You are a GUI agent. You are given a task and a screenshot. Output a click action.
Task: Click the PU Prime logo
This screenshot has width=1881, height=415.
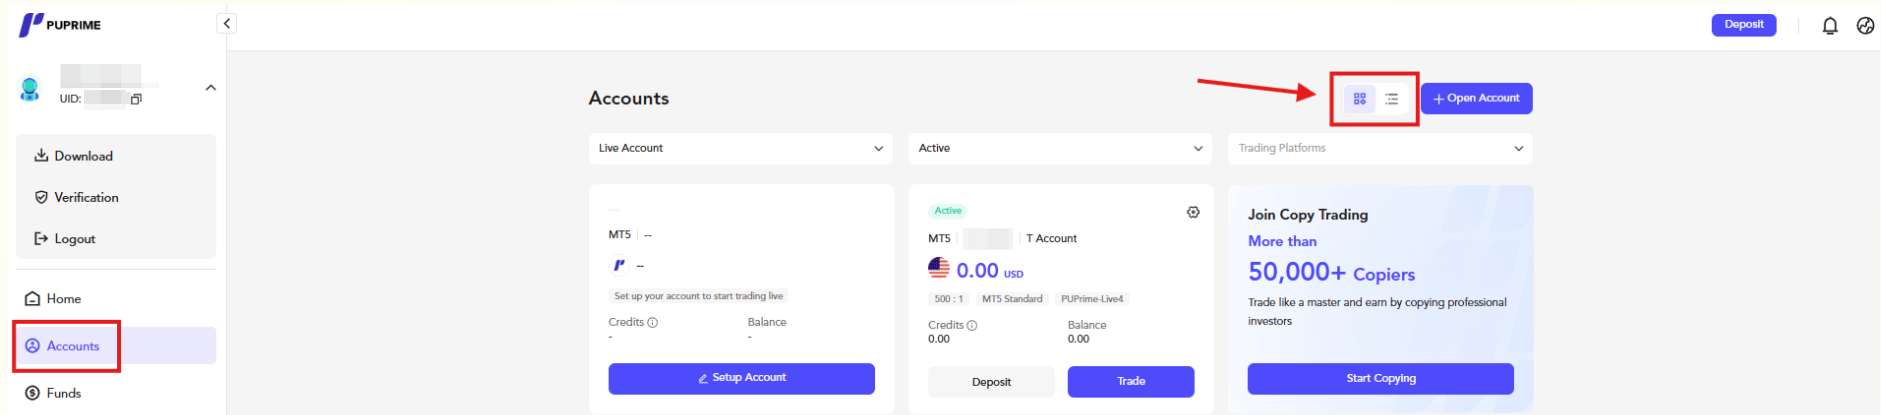(60, 25)
